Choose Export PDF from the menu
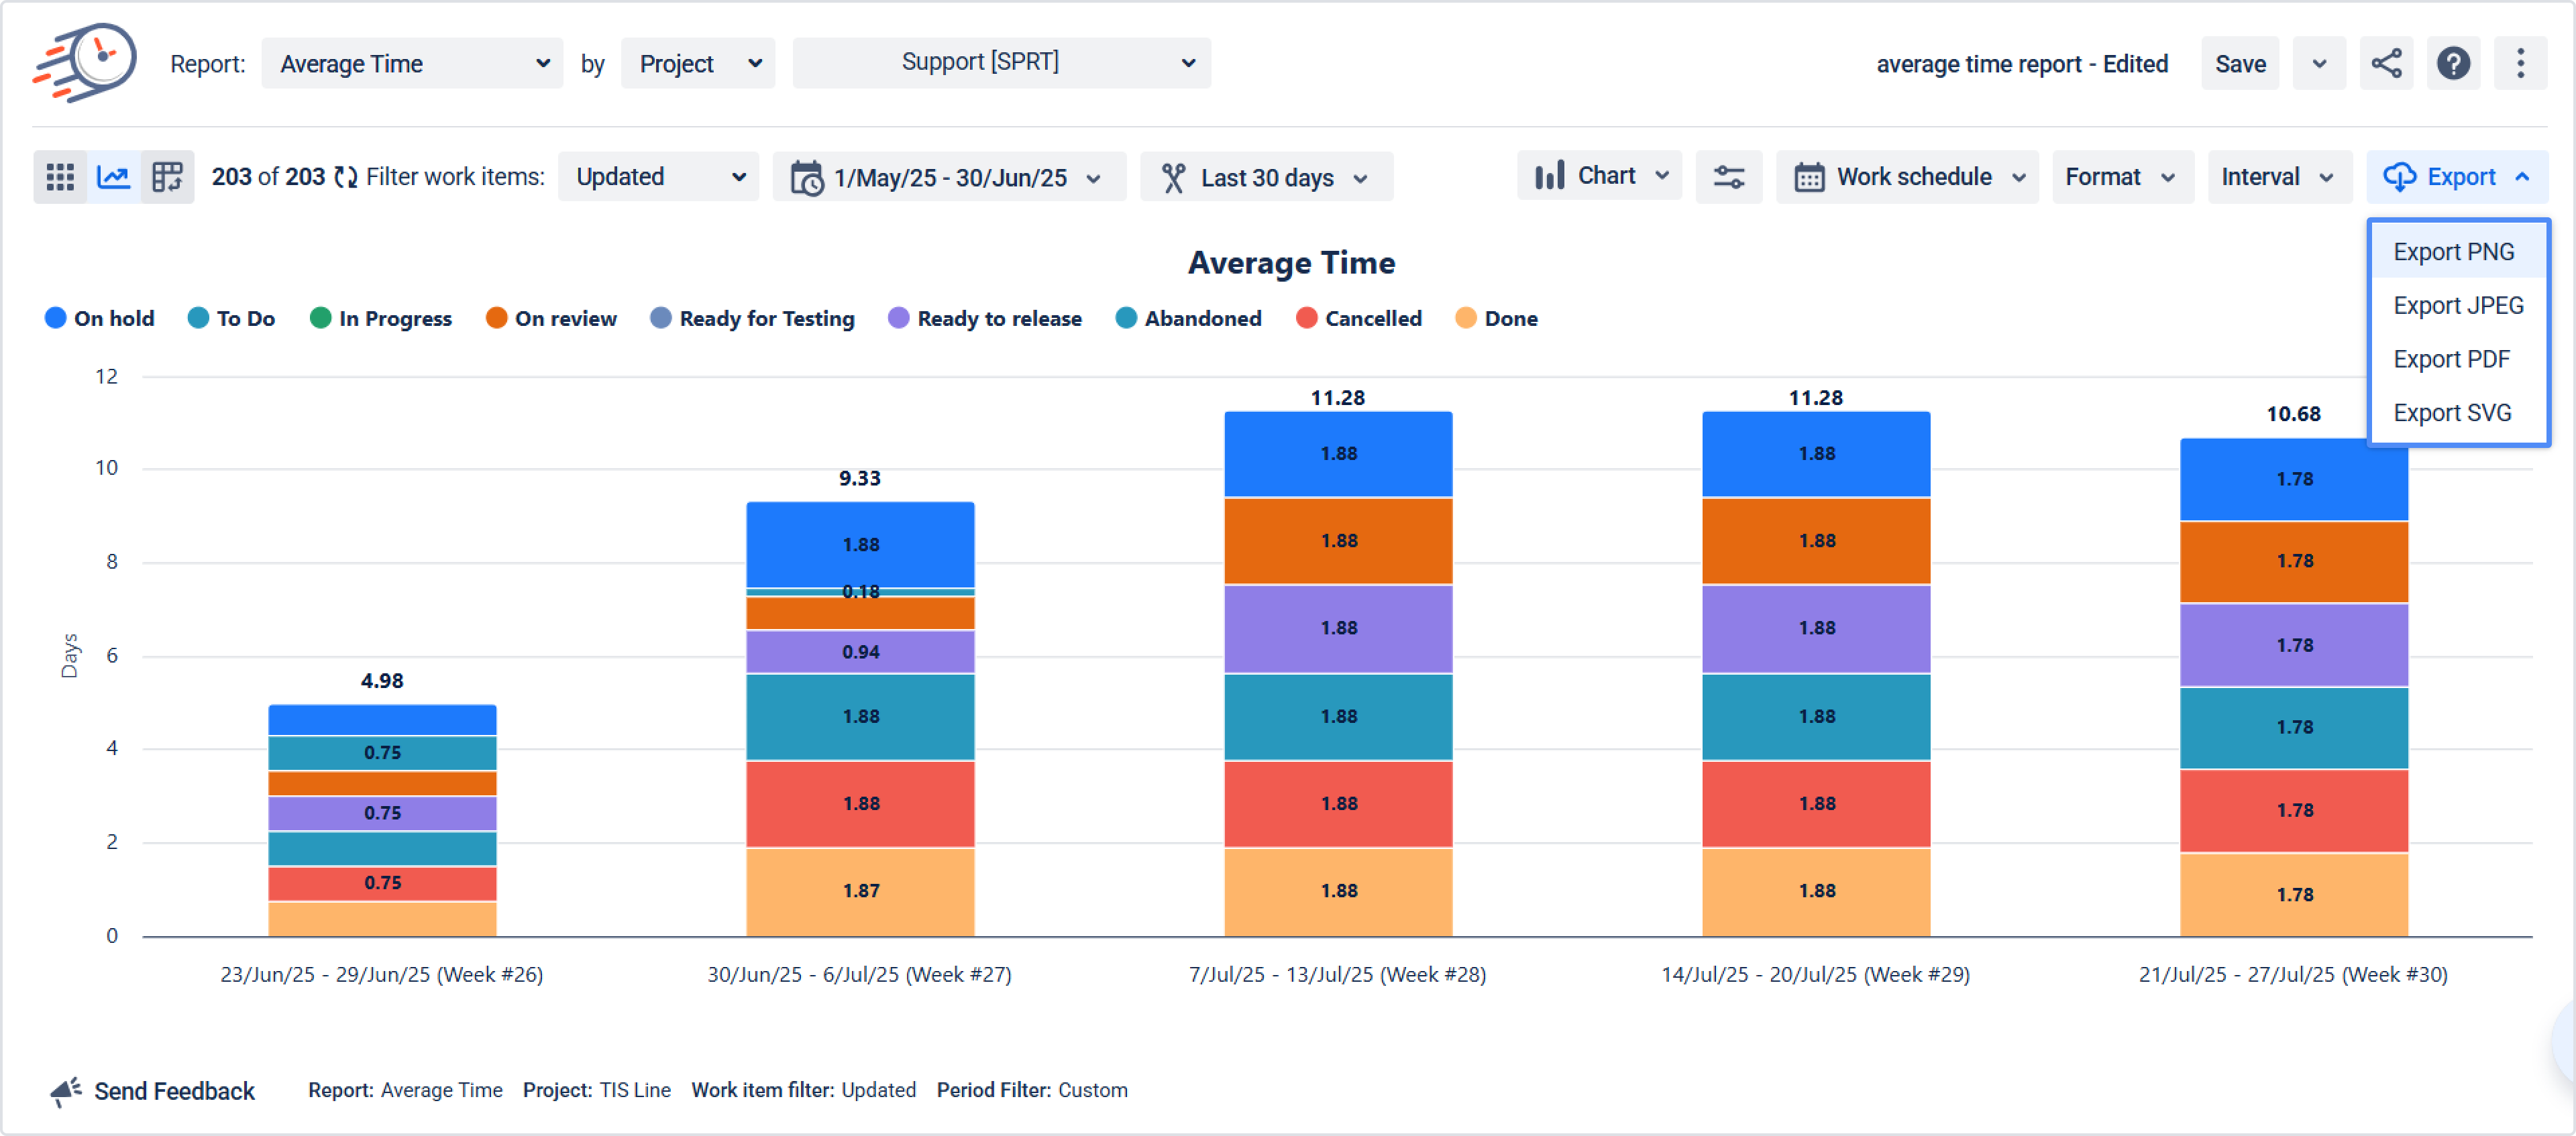Screen dimensions: 2576x1136 click(2451, 359)
